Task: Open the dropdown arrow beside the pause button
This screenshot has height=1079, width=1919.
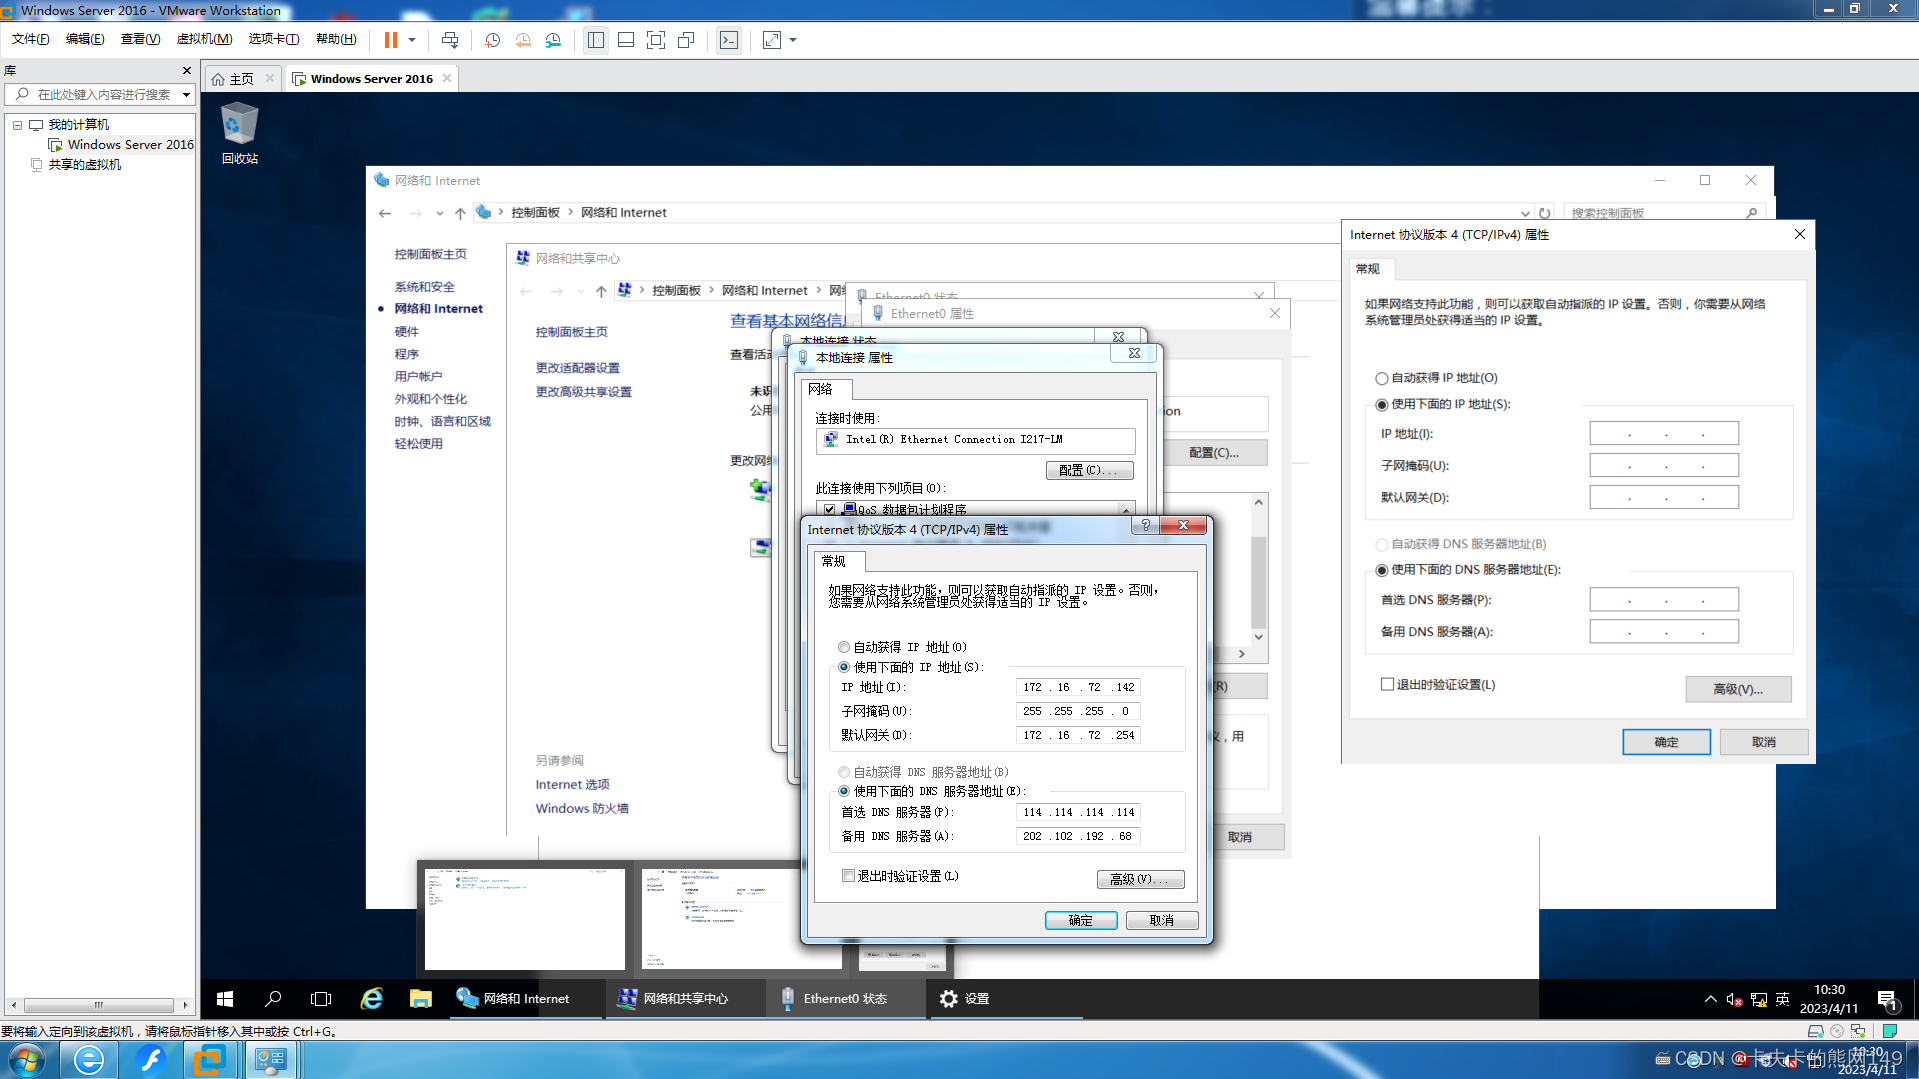Action: coord(411,40)
